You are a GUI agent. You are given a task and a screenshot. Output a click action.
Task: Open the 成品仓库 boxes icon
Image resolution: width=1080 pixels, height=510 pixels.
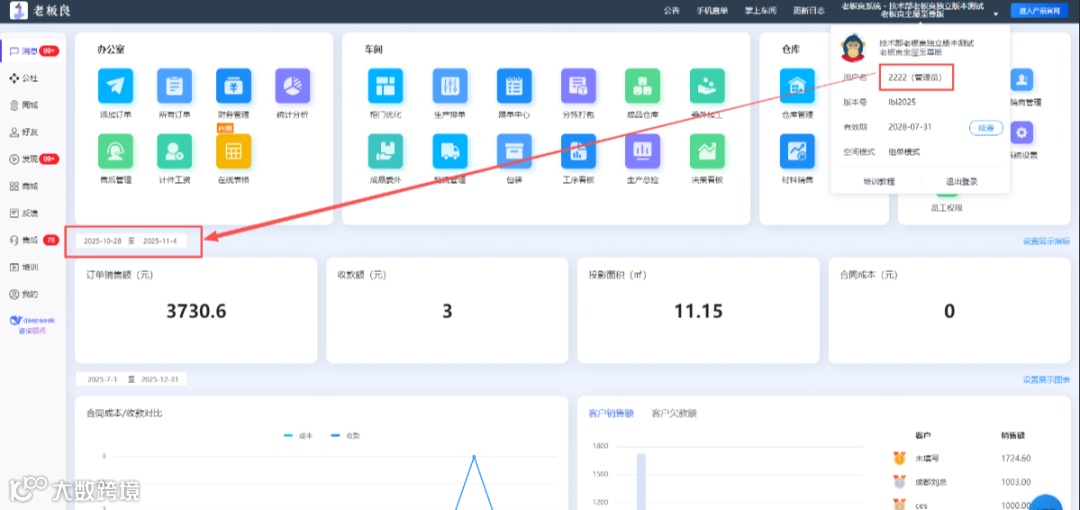[643, 86]
